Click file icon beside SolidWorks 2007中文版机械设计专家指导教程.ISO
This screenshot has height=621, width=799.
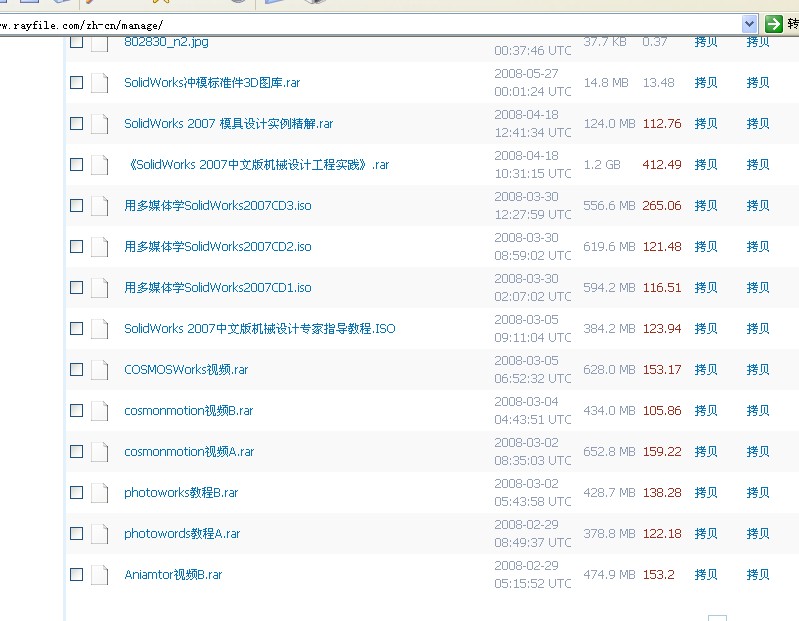tap(99, 329)
